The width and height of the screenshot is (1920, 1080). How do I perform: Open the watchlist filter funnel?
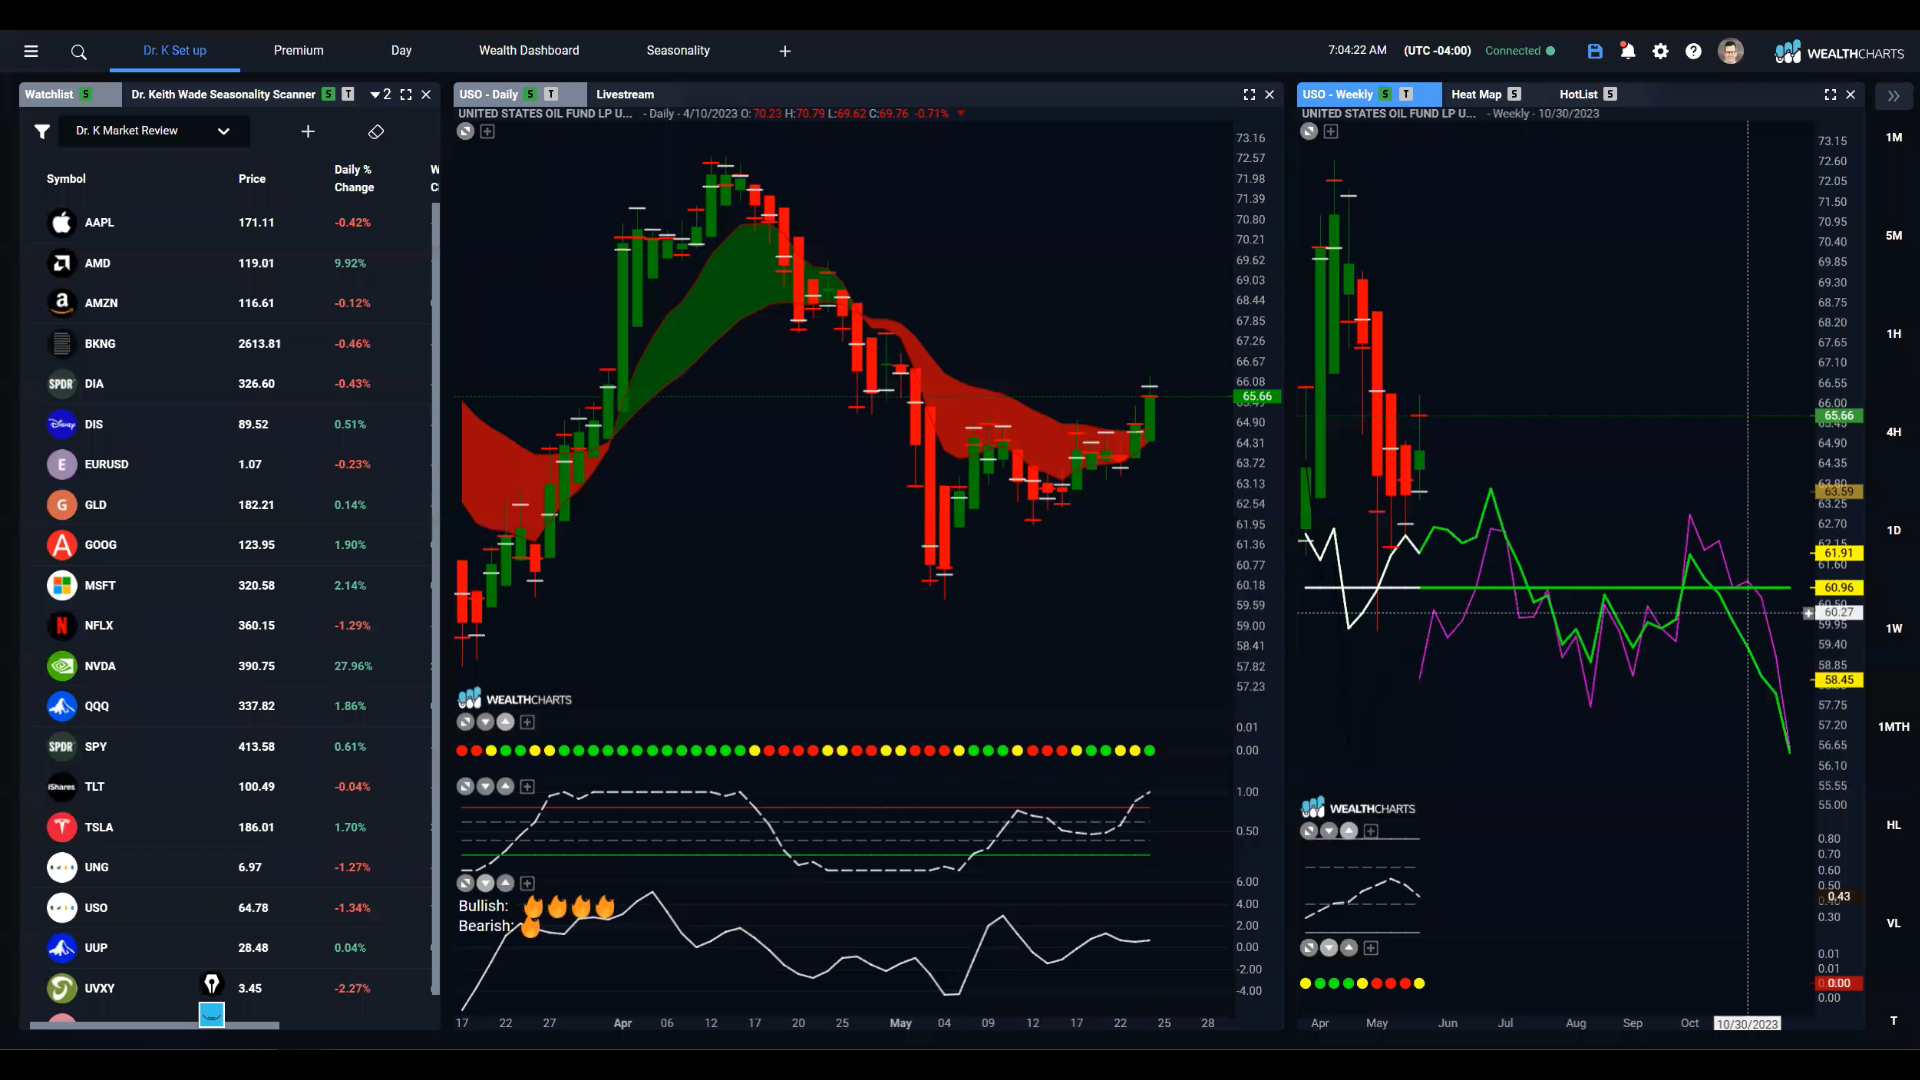click(x=42, y=131)
